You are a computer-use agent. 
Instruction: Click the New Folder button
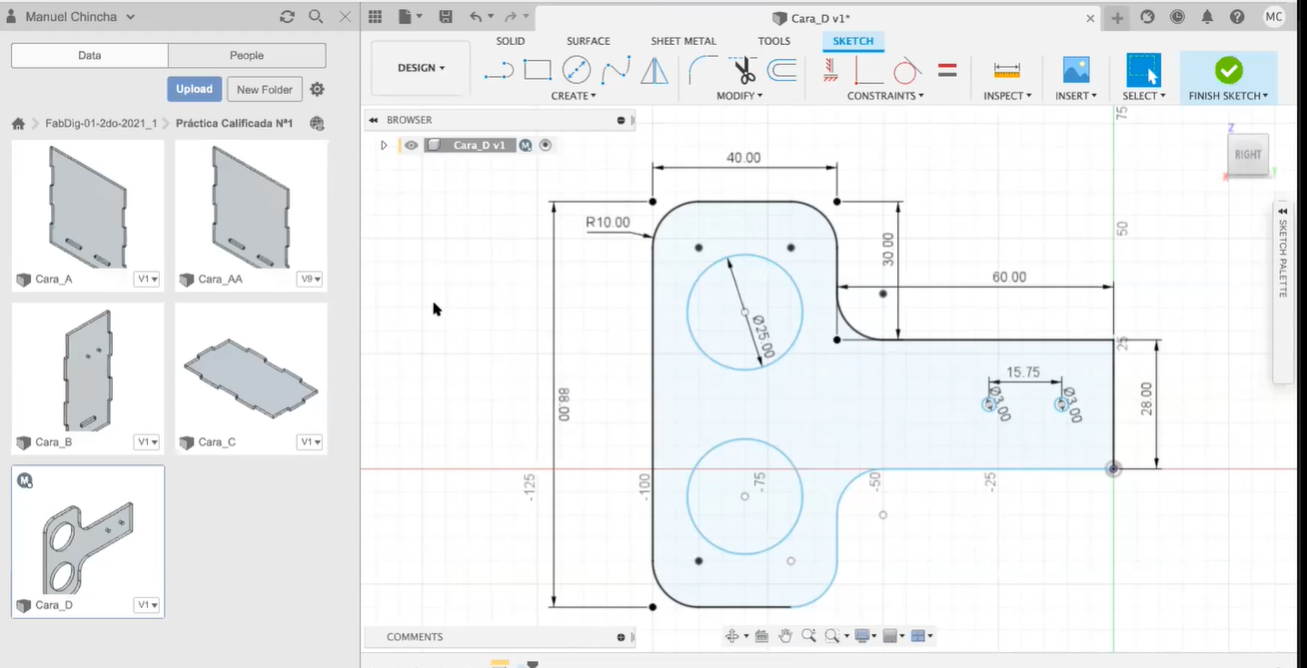(x=264, y=89)
